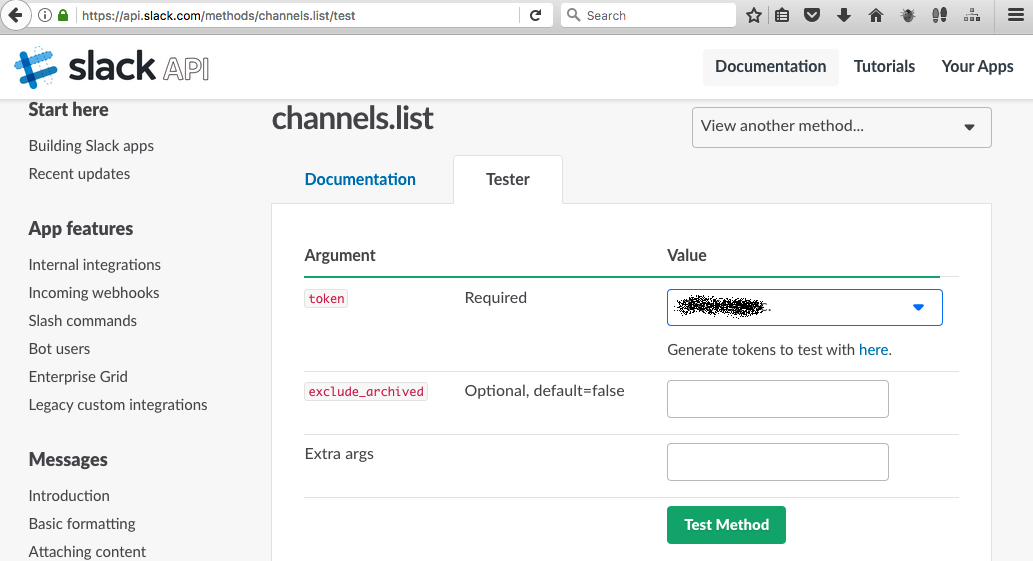Go back using the browser back arrow
Viewport: 1033px width, 561px height.
click(16, 15)
